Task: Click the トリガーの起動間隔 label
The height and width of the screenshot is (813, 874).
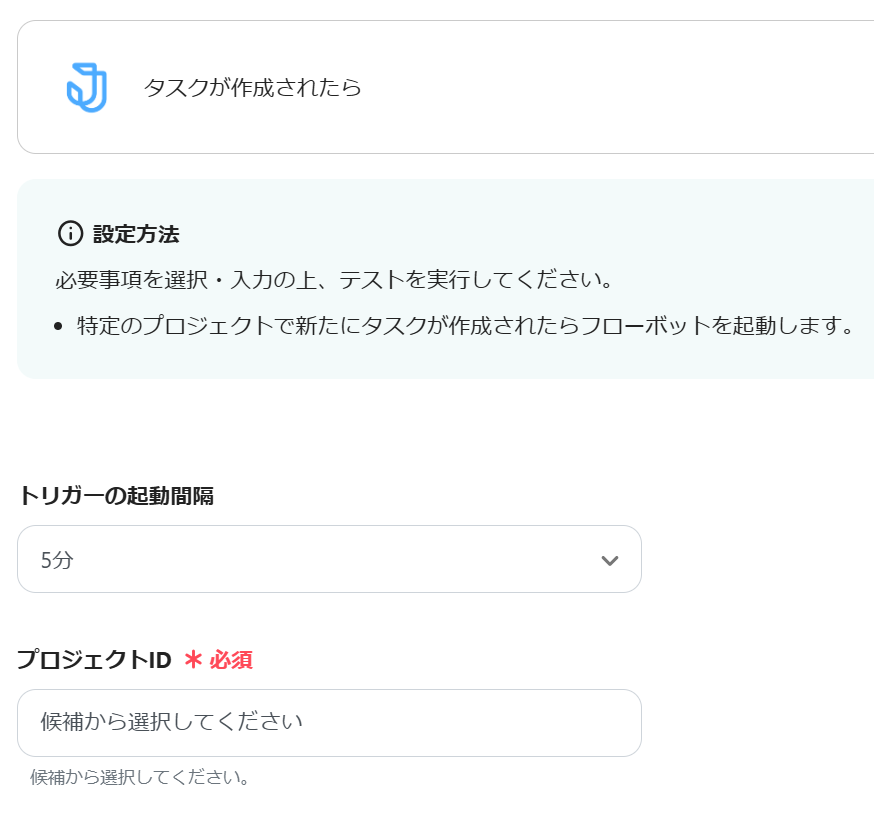Action: click(116, 495)
